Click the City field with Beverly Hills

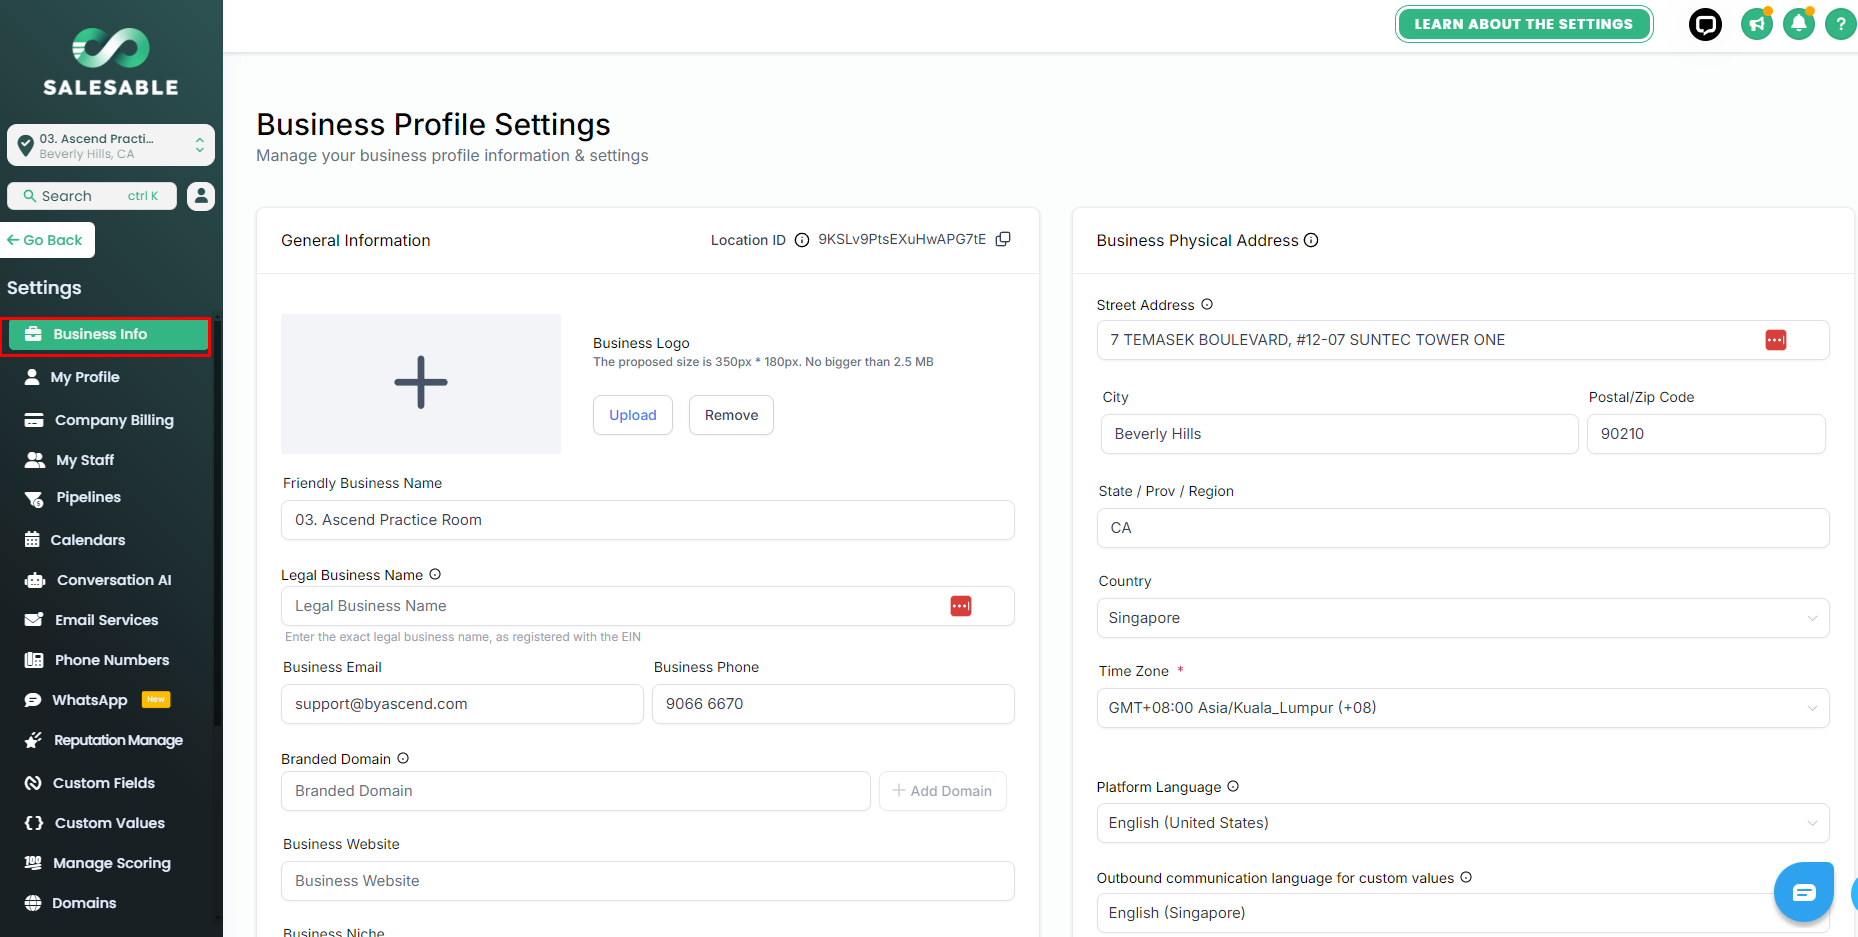(1340, 434)
